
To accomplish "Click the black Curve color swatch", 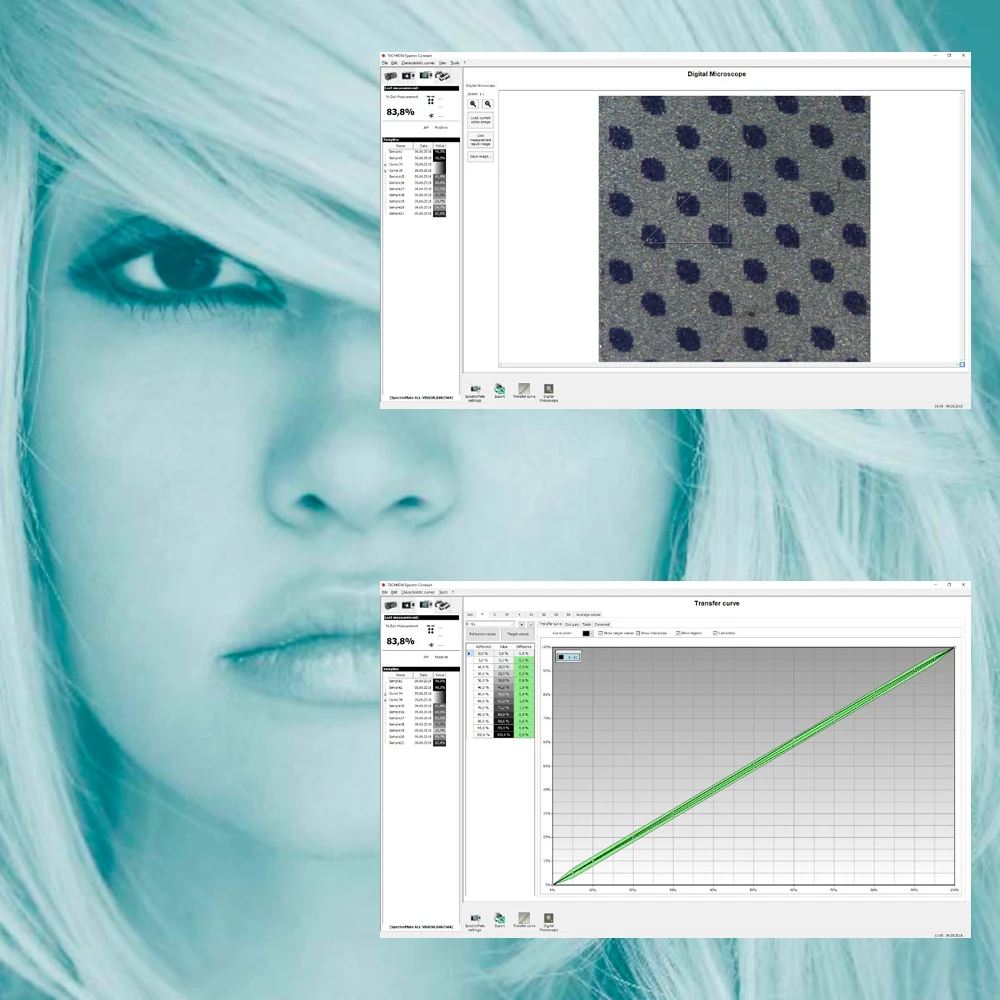I will [586, 633].
